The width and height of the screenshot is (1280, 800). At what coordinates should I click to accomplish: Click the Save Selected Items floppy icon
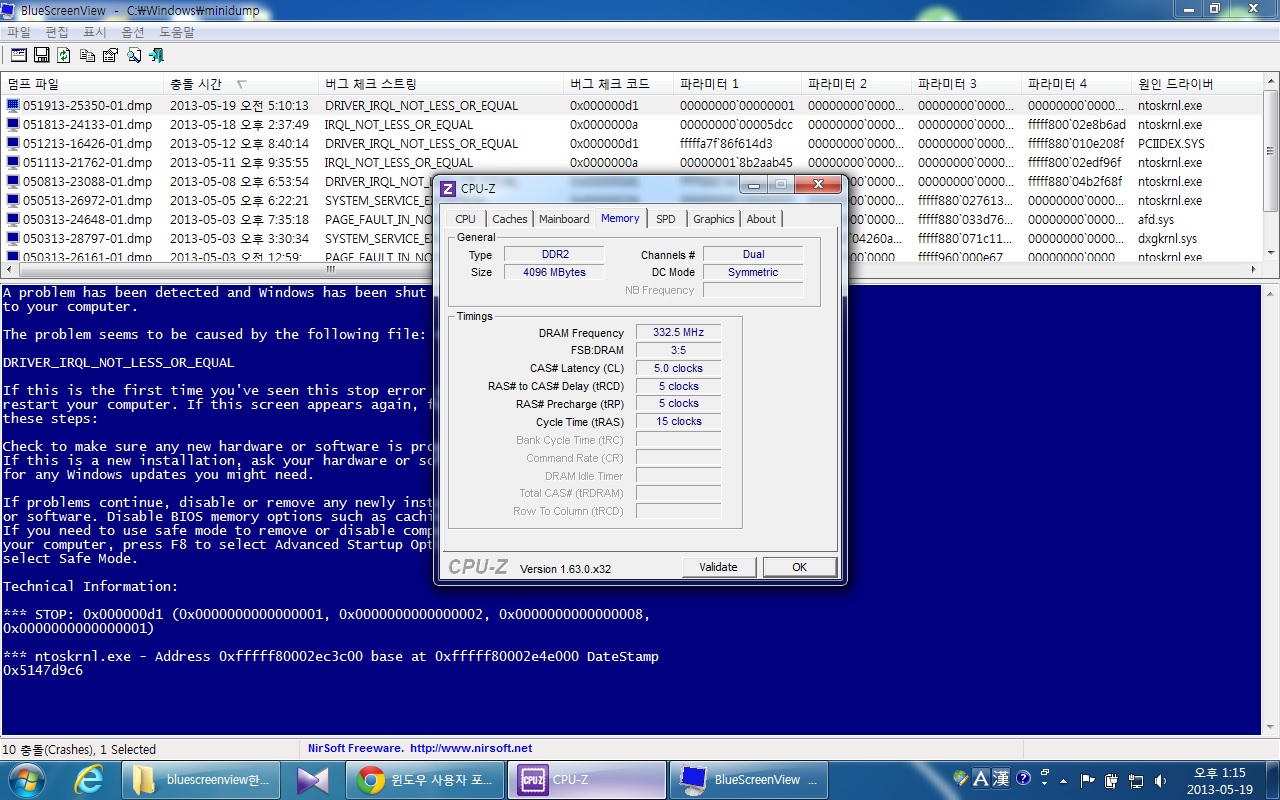click(41, 55)
